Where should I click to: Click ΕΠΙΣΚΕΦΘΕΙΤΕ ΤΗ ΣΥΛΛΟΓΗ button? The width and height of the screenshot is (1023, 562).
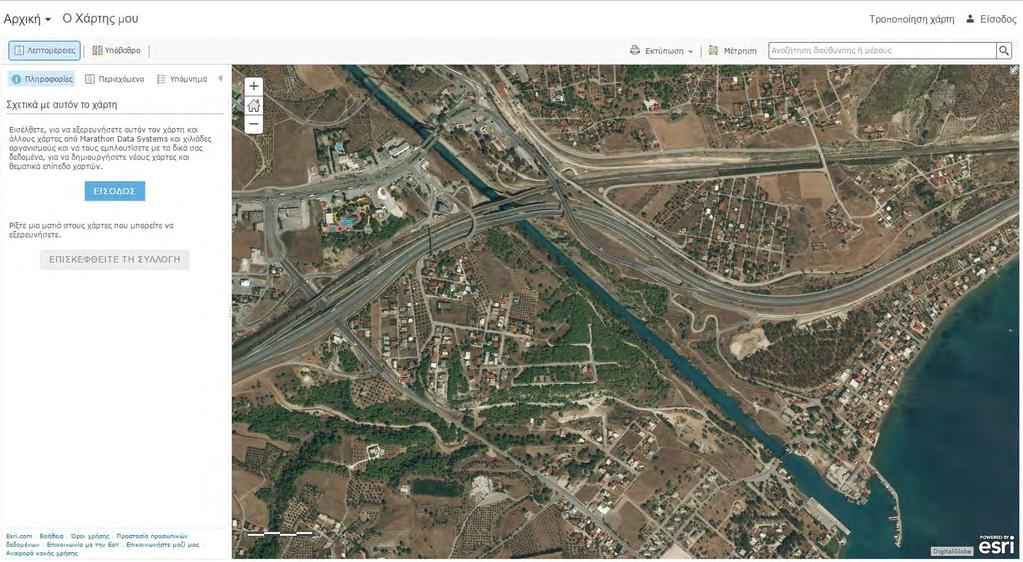[115, 259]
